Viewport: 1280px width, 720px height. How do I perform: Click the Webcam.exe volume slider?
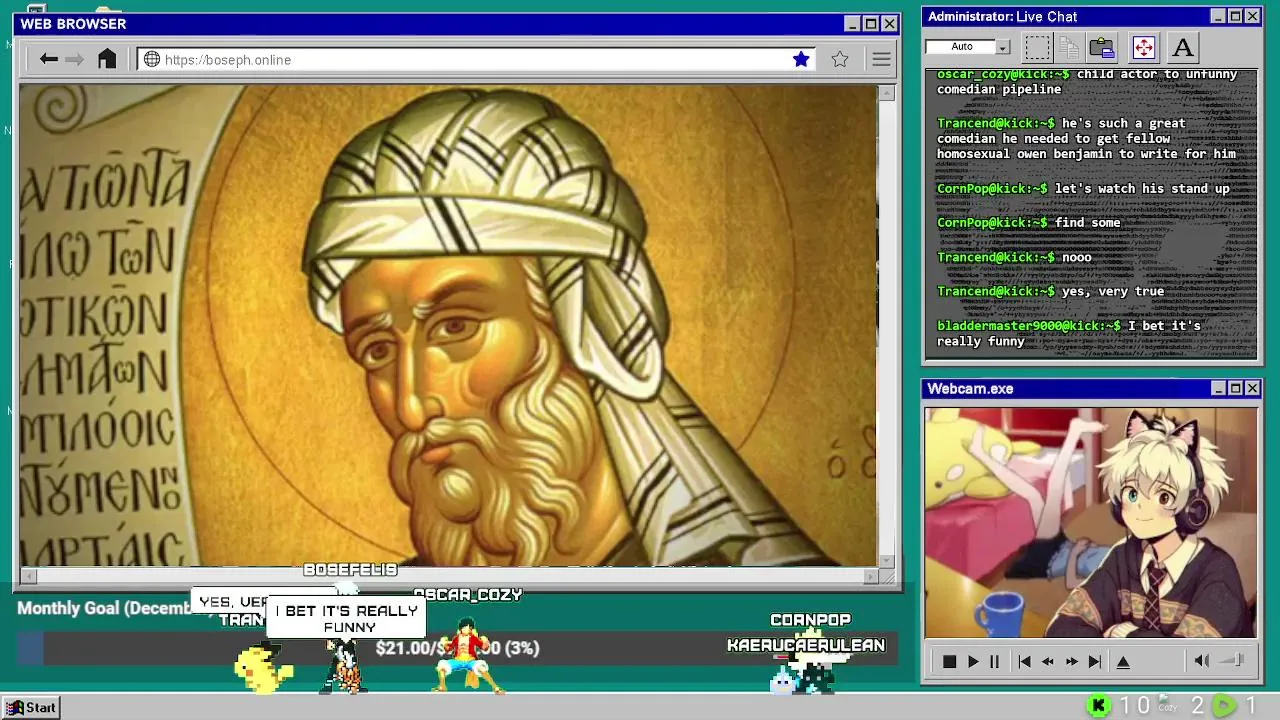1233,660
